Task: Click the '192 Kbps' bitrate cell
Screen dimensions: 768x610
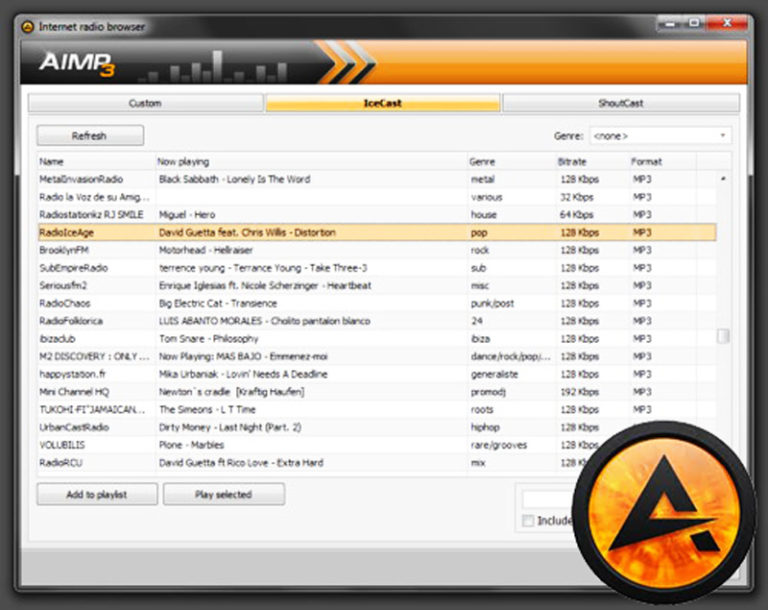Action: click(x=579, y=392)
